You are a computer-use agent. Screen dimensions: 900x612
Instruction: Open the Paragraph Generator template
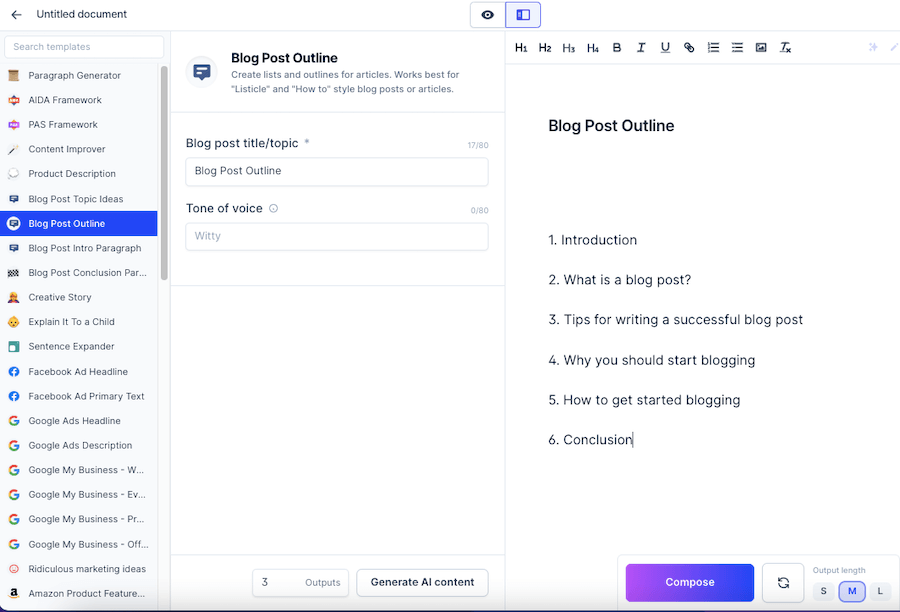coord(79,75)
